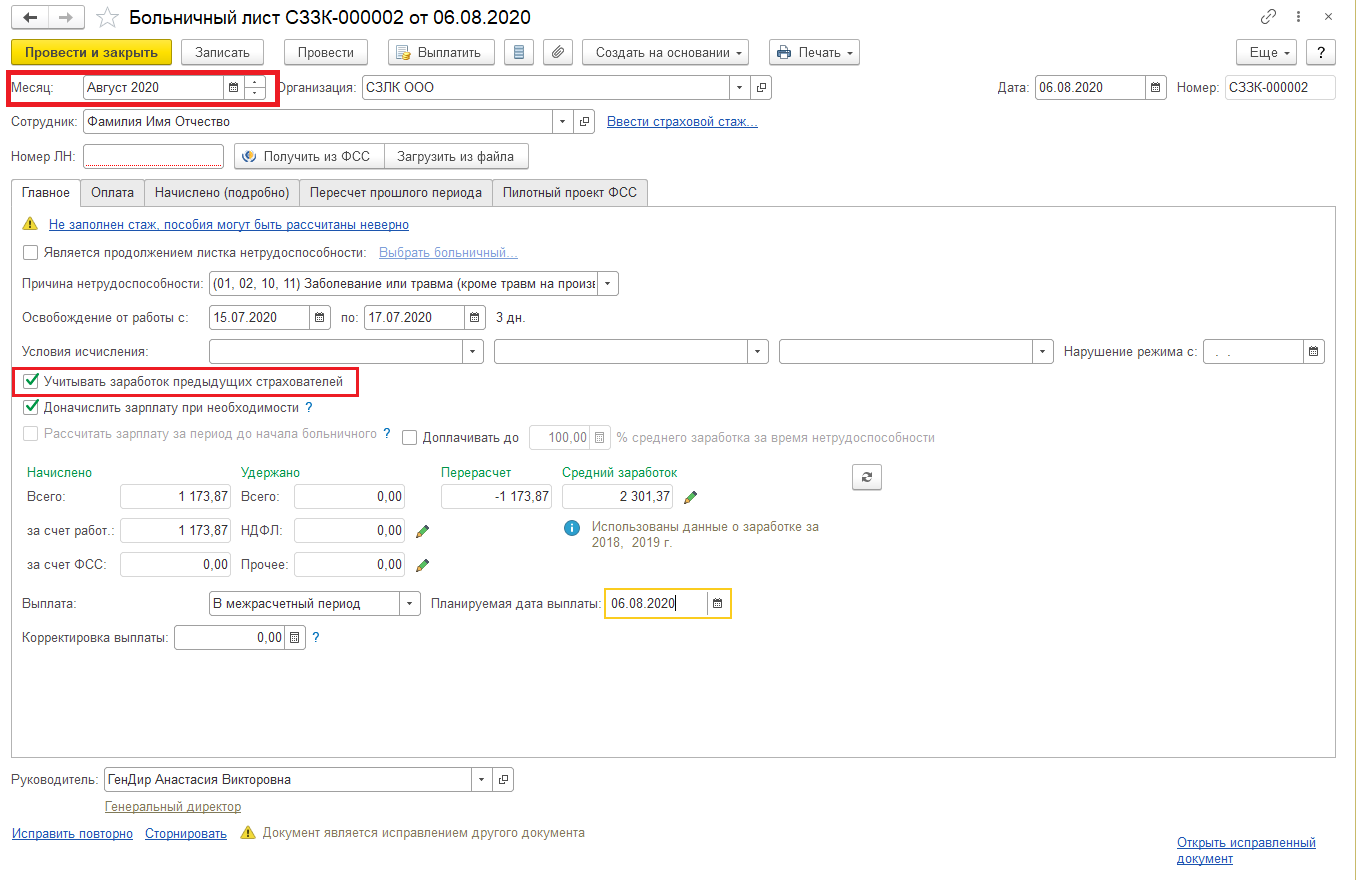Expand Руководитель dropdown list
Viewport: 1356px width, 880px height.
(482, 780)
